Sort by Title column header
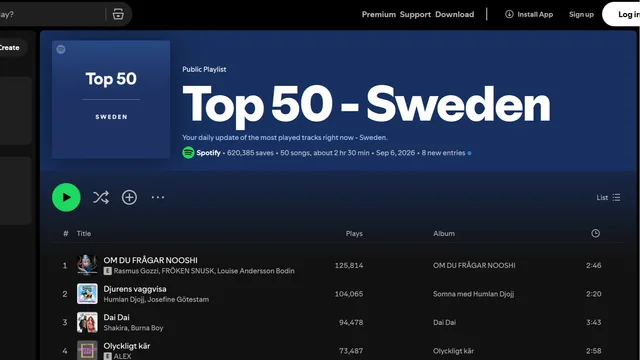The height and width of the screenshot is (360, 640). click(84, 233)
